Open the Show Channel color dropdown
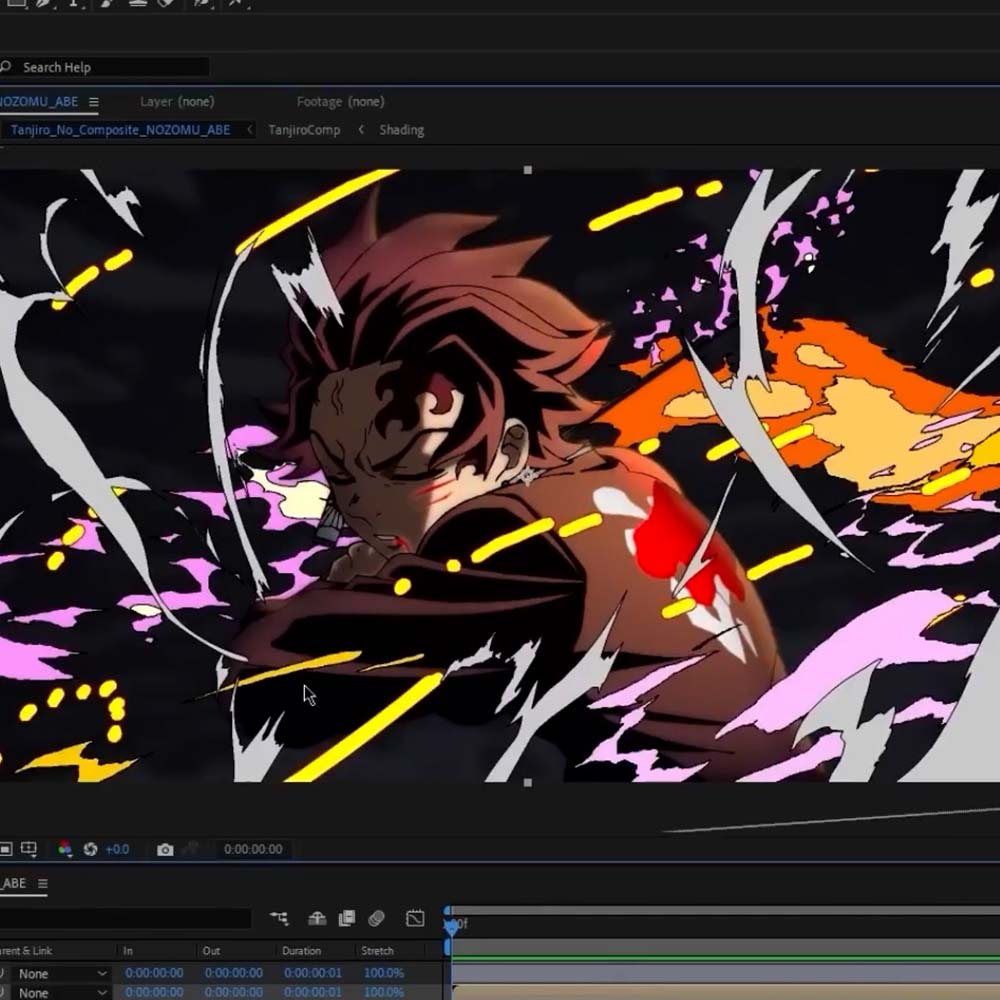 (x=65, y=849)
